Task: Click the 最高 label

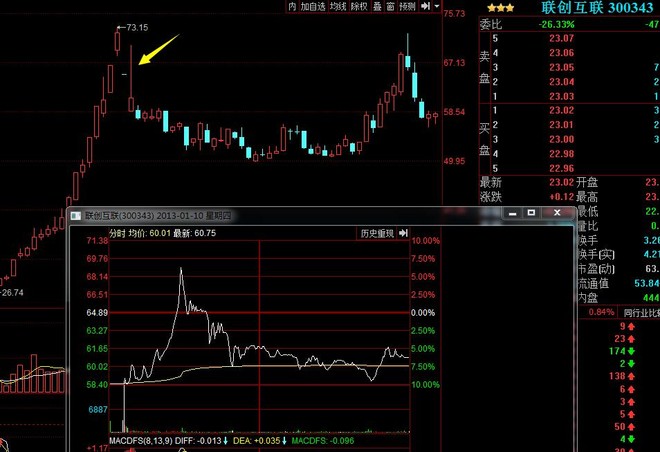Action: click(x=587, y=197)
